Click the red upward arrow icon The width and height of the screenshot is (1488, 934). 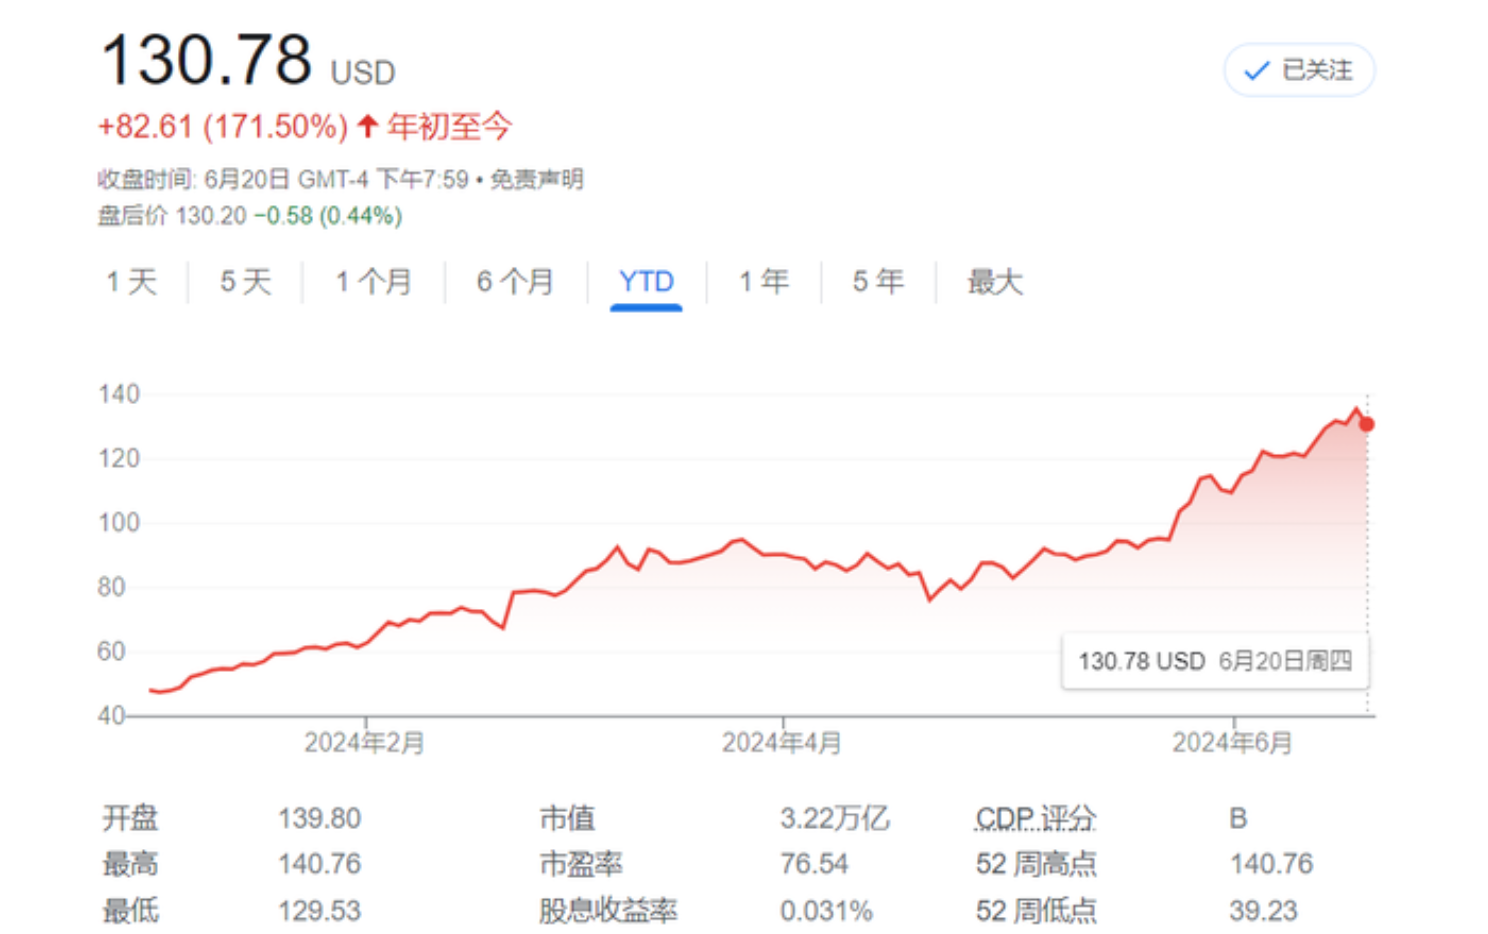(x=367, y=126)
